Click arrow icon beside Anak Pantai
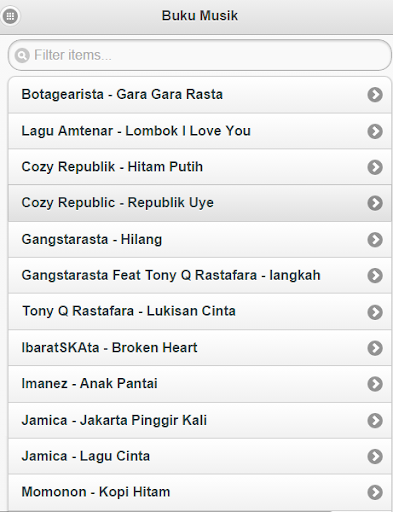The image size is (393, 512). (x=375, y=384)
